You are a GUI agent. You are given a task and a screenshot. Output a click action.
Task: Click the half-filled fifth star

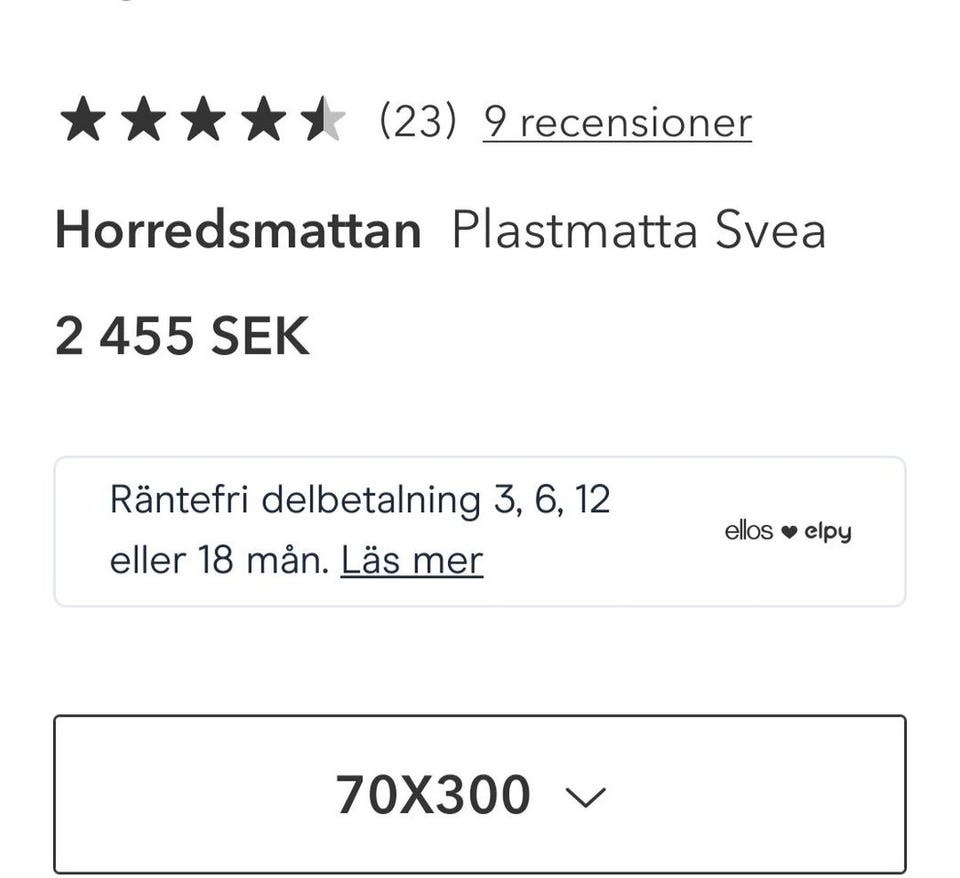coord(322,122)
